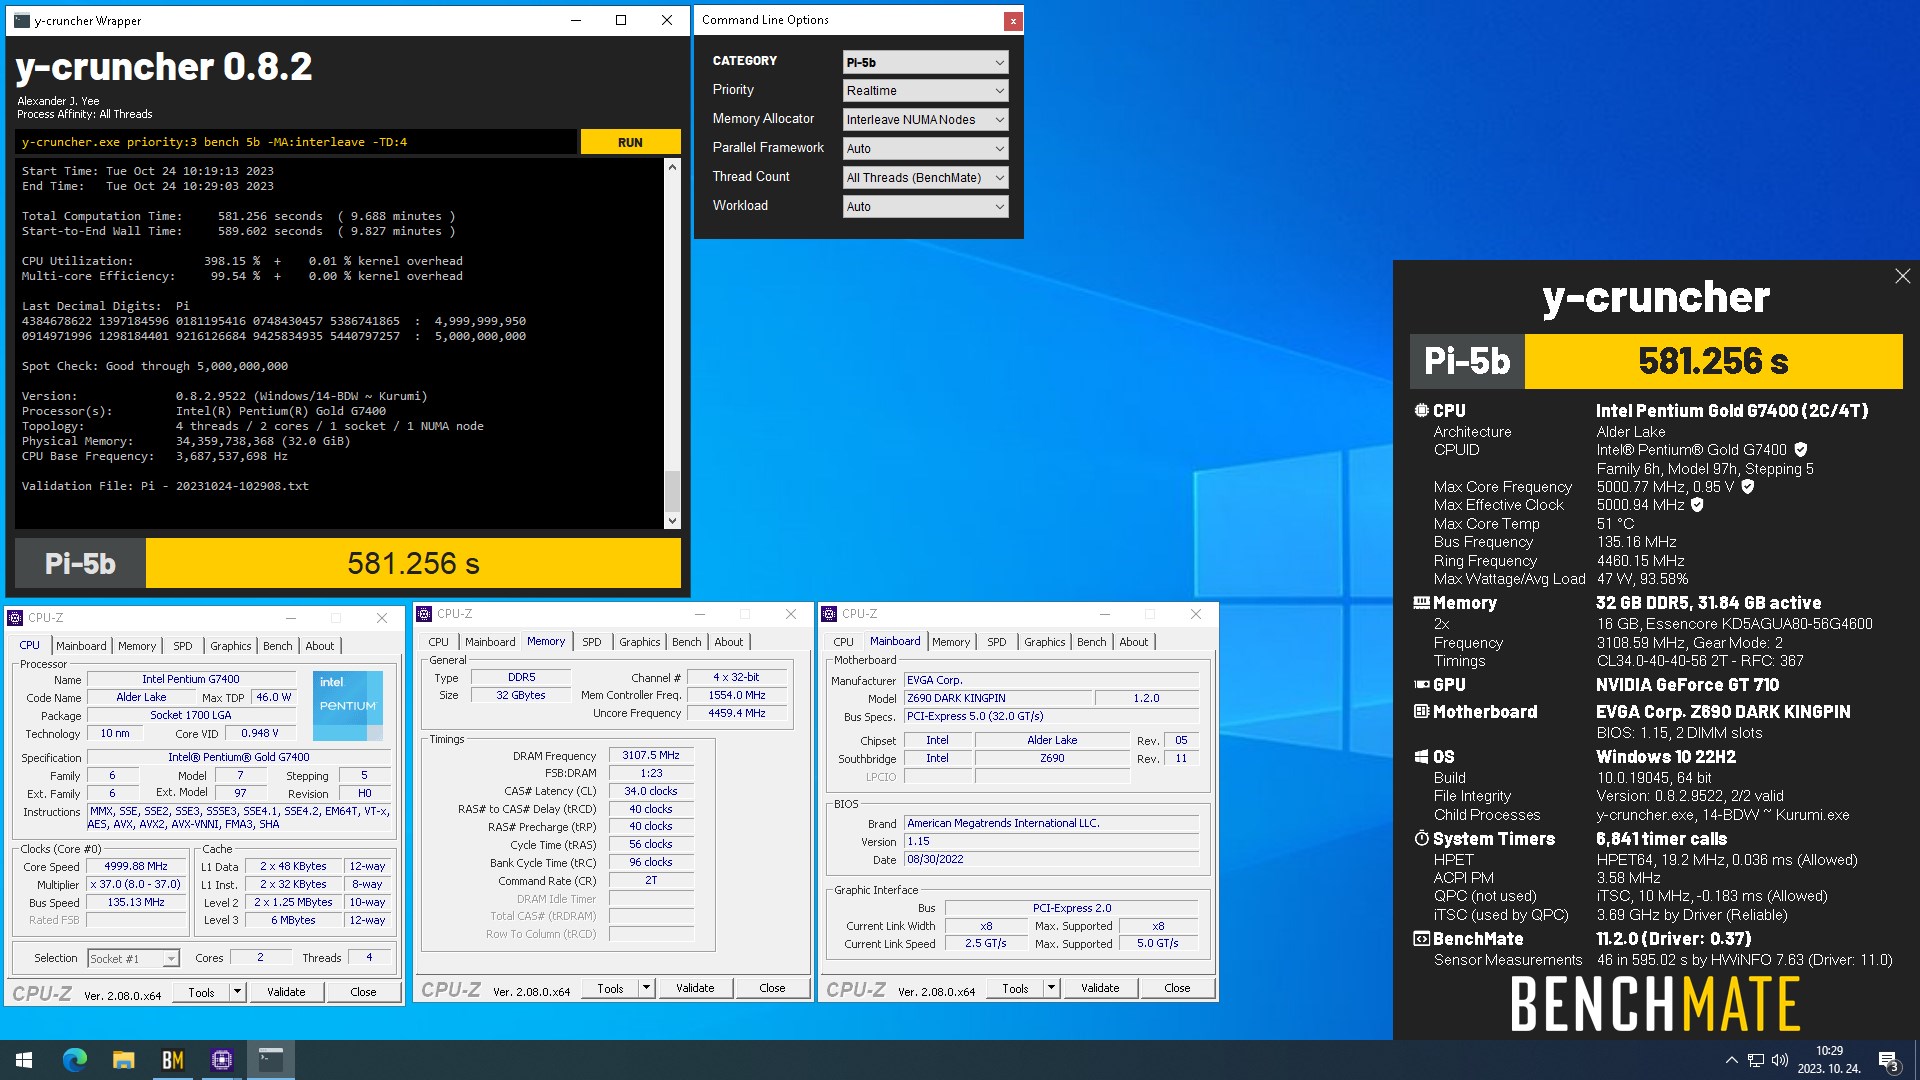1920x1080 pixels.
Task: Click Close in first CPU-Z window
Action: (x=363, y=992)
